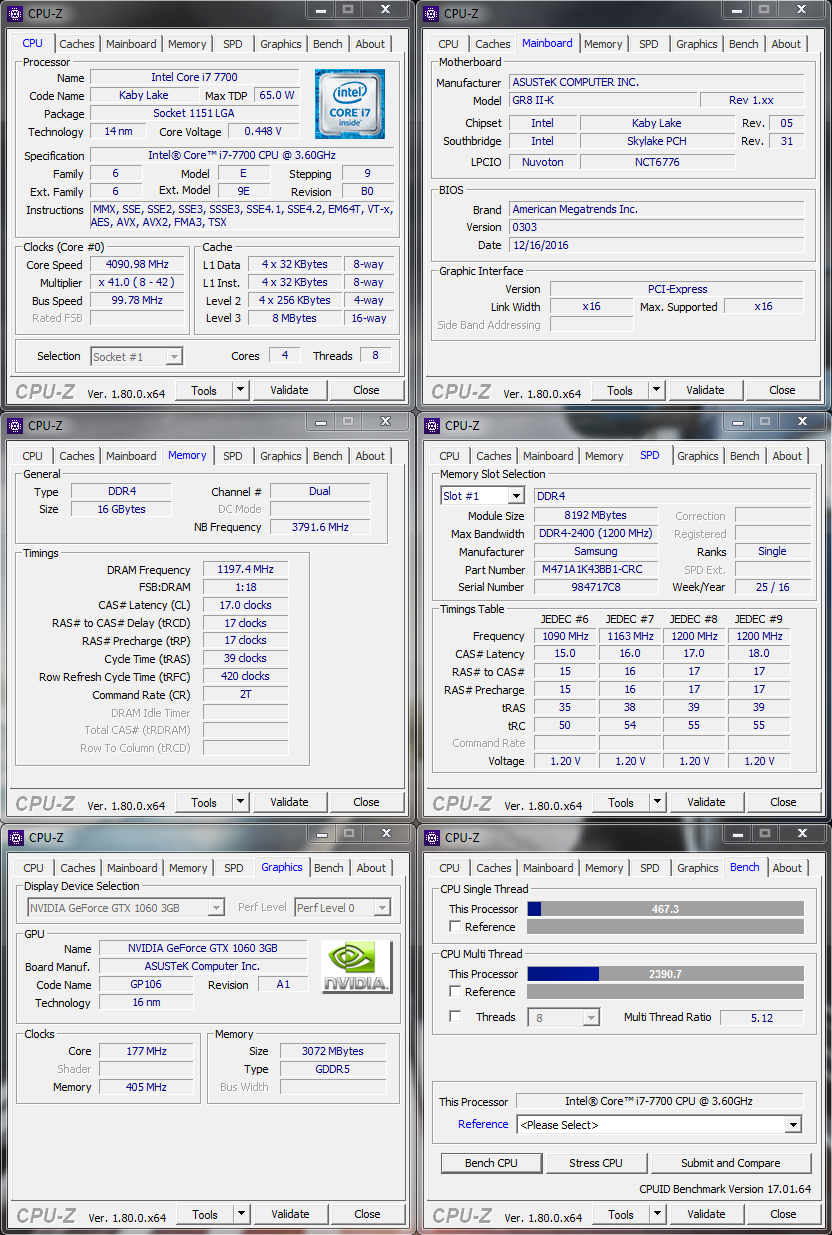Go to the About tab in the SPD window
The image size is (832, 1235).
[787, 456]
